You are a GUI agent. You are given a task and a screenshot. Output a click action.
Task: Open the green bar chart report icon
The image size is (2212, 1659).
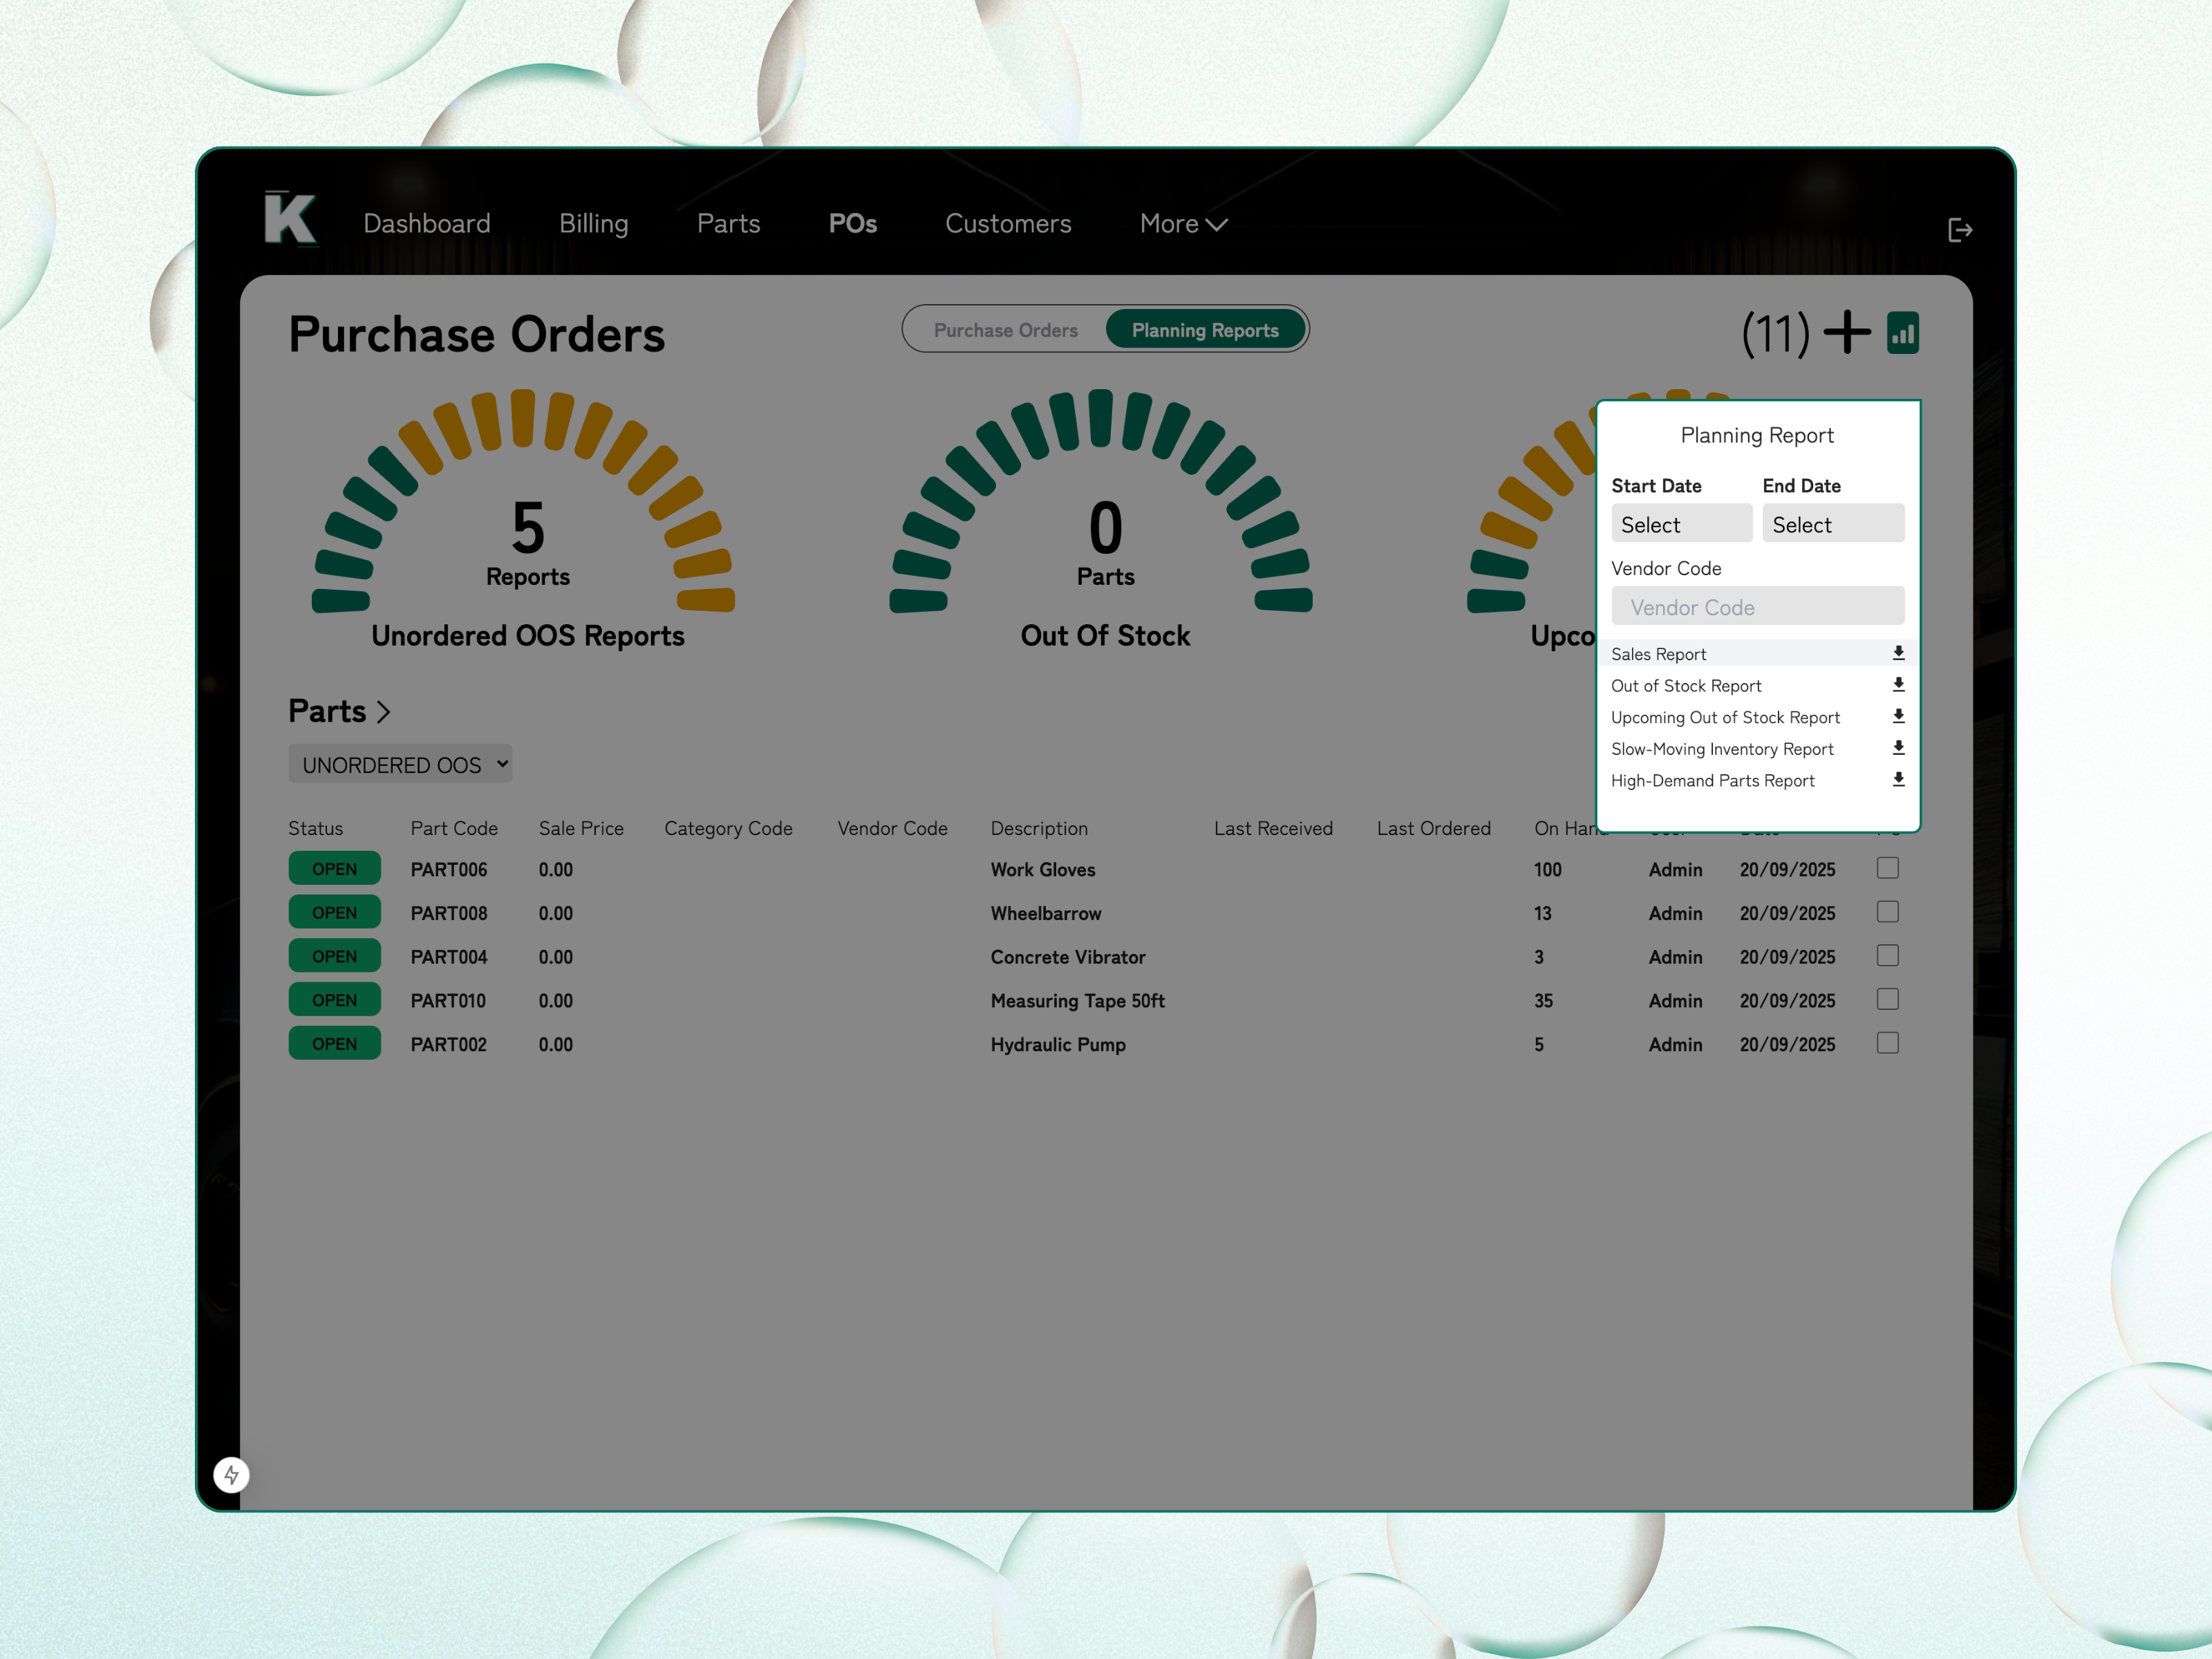tap(1902, 333)
